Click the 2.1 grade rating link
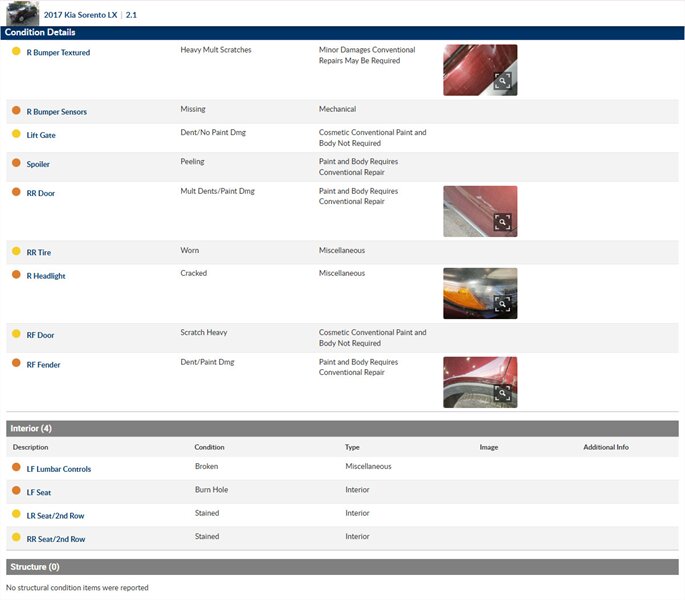This screenshot has height=600, width=685. point(131,15)
